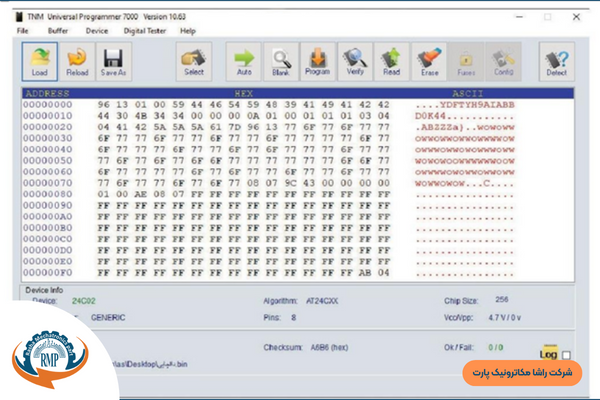Expand the Device menu
600x400 pixels.
click(97, 31)
